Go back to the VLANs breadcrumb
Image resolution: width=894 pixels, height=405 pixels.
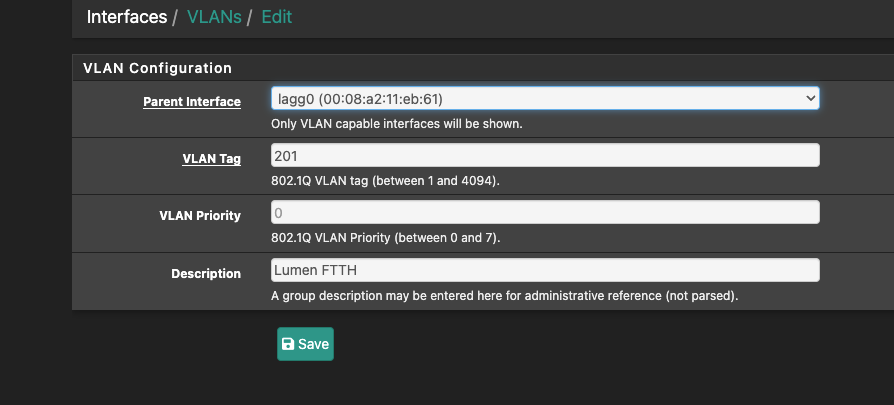point(214,17)
